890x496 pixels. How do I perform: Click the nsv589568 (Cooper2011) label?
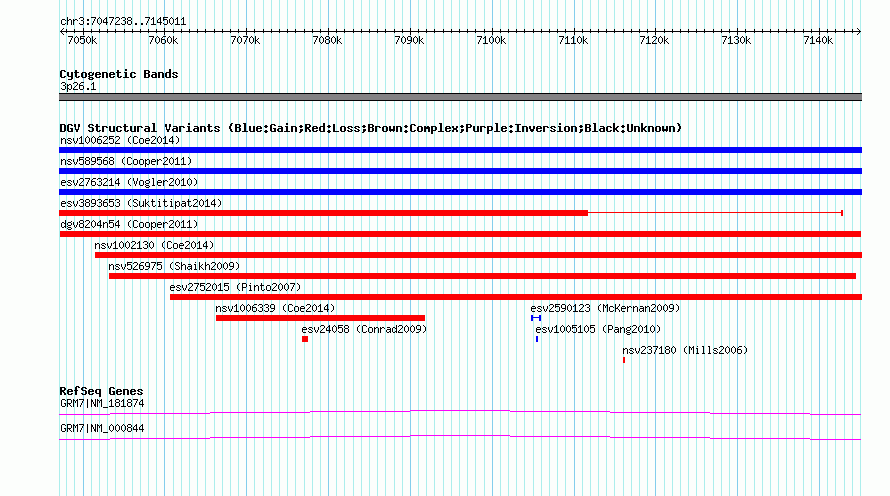(x=126, y=161)
